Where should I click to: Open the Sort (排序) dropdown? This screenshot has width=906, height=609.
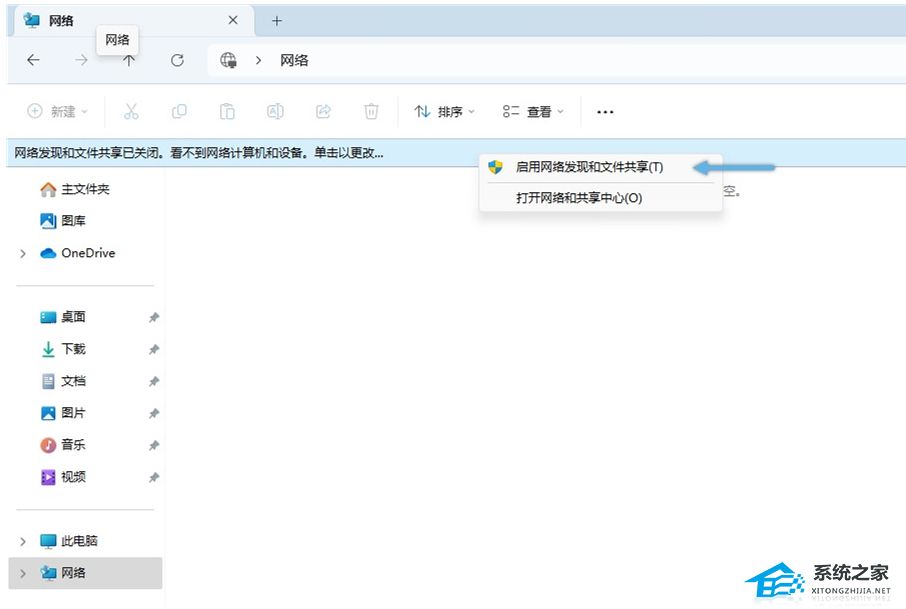(x=444, y=112)
